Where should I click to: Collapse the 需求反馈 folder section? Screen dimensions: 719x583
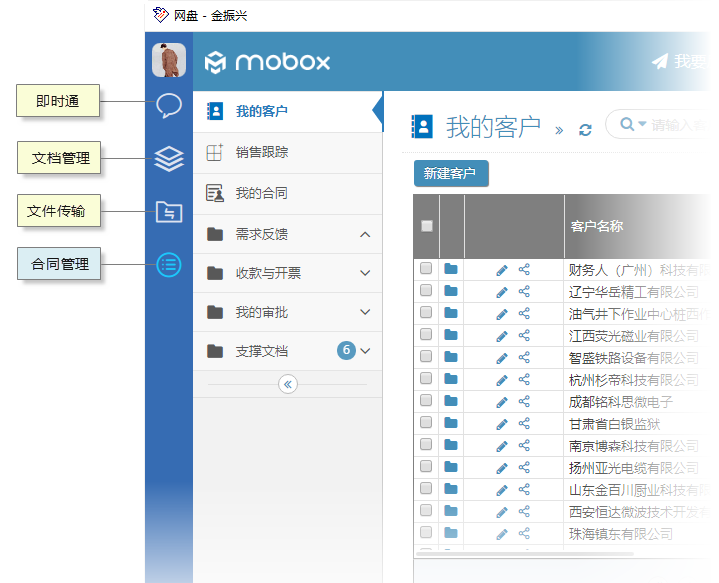(x=365, y=234)
